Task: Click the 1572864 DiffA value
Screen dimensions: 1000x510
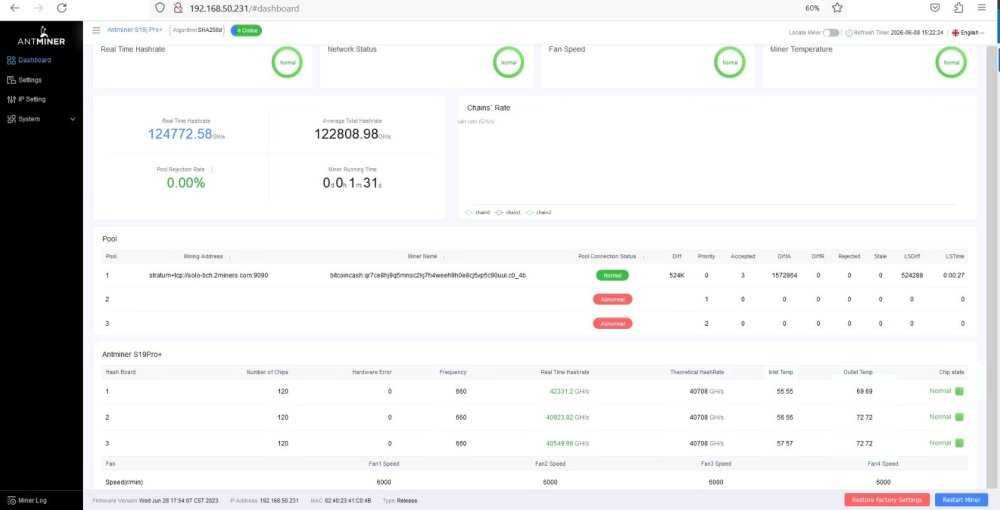Action: click(x=784, y=275)
